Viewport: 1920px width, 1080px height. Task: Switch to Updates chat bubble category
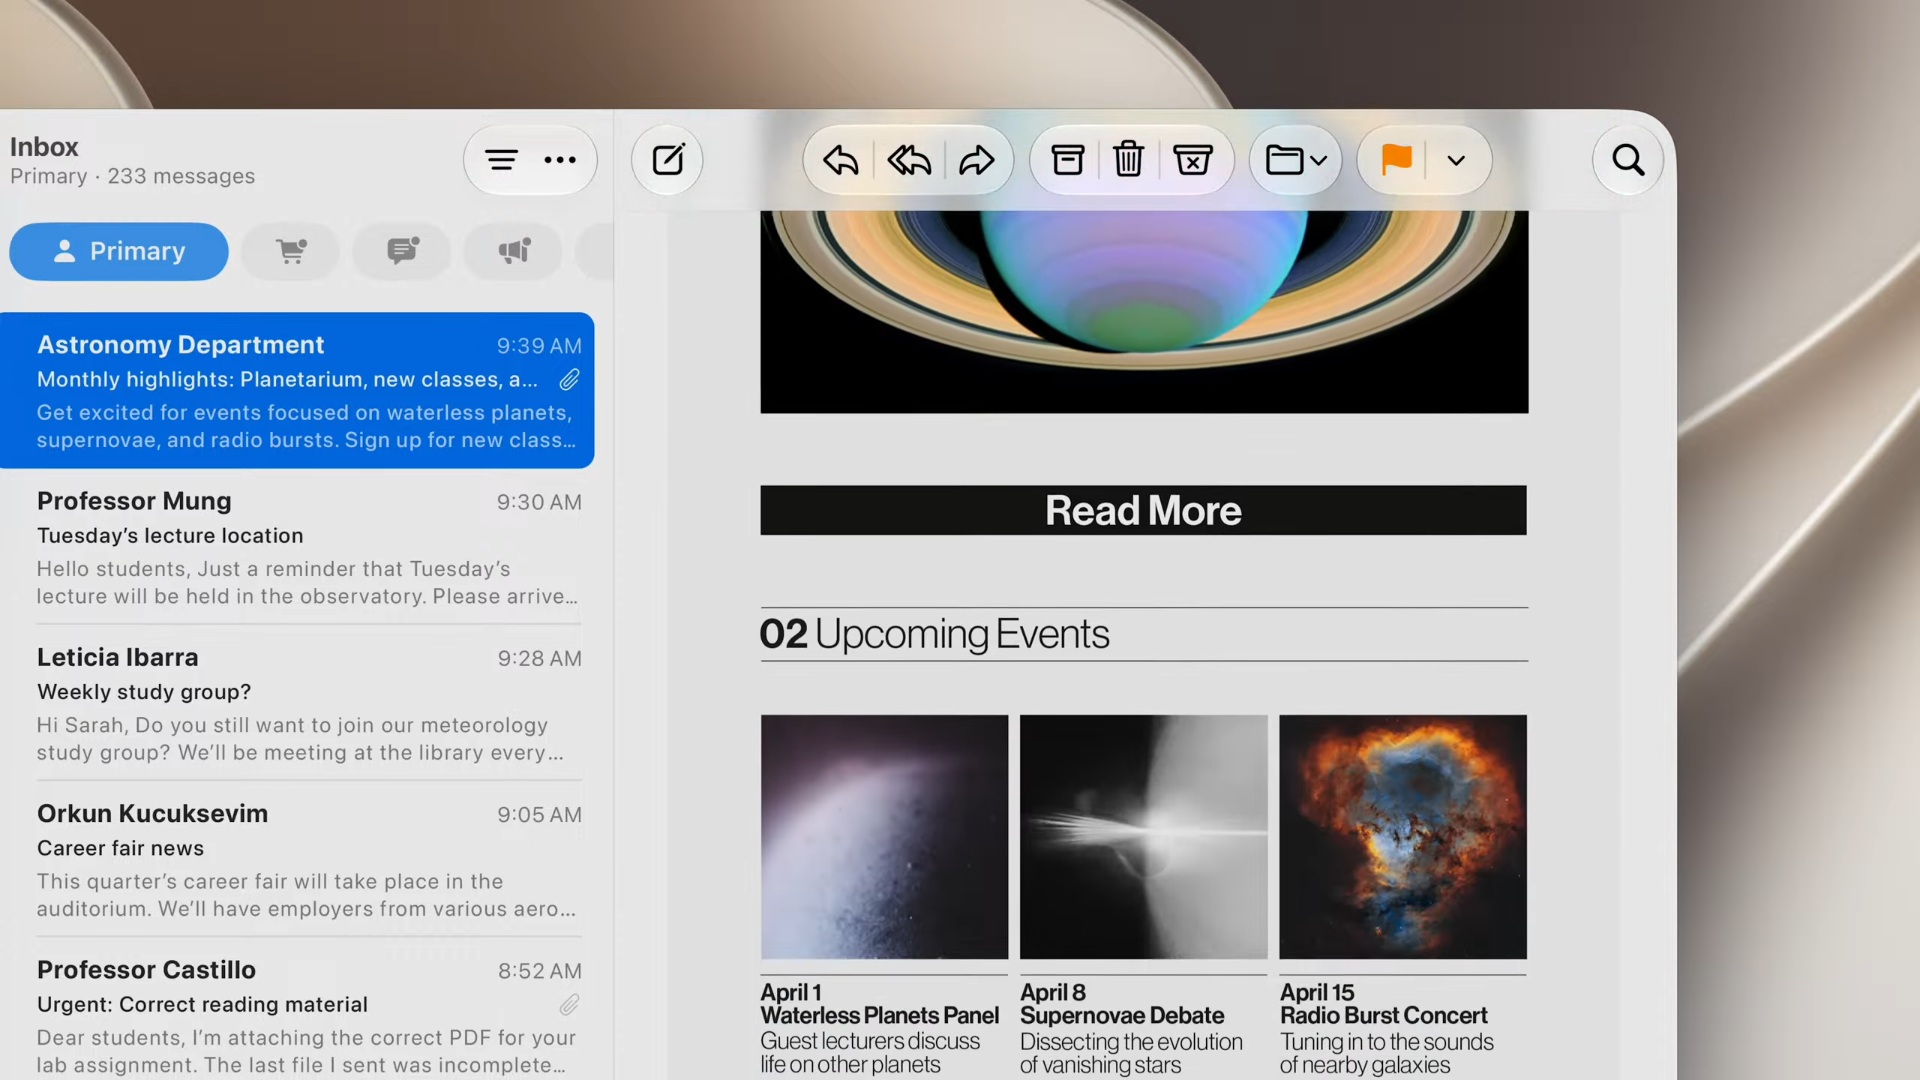(x=403, y=251)
